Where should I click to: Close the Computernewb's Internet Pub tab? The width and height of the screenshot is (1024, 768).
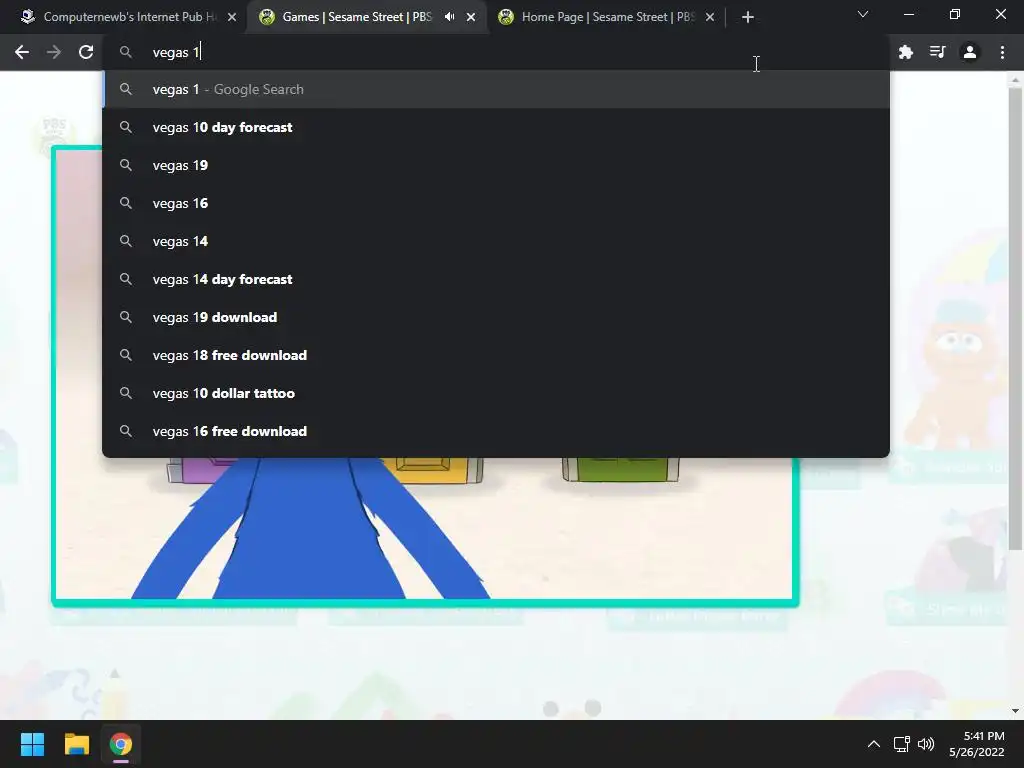coord(232,17)
